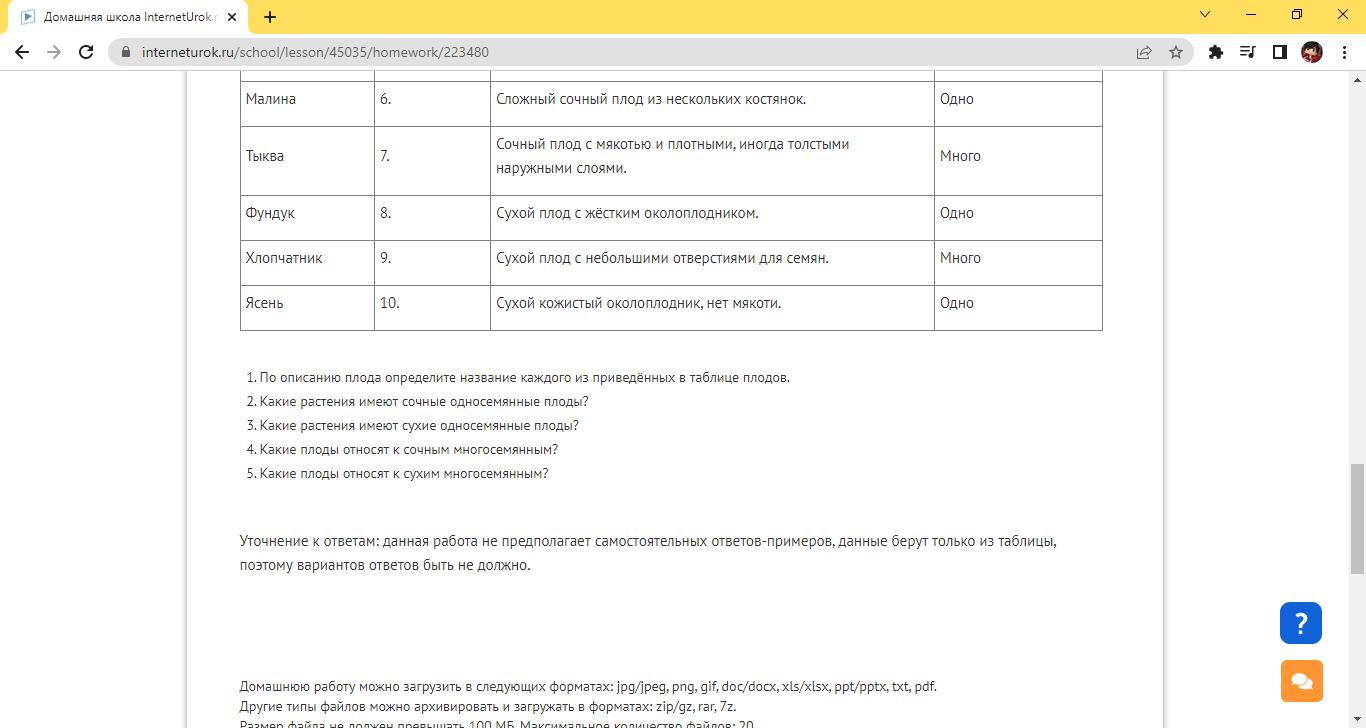Open the orange chat support button
The image size is (1366, 728).
pyautogui.click(x=1301, y=681)
